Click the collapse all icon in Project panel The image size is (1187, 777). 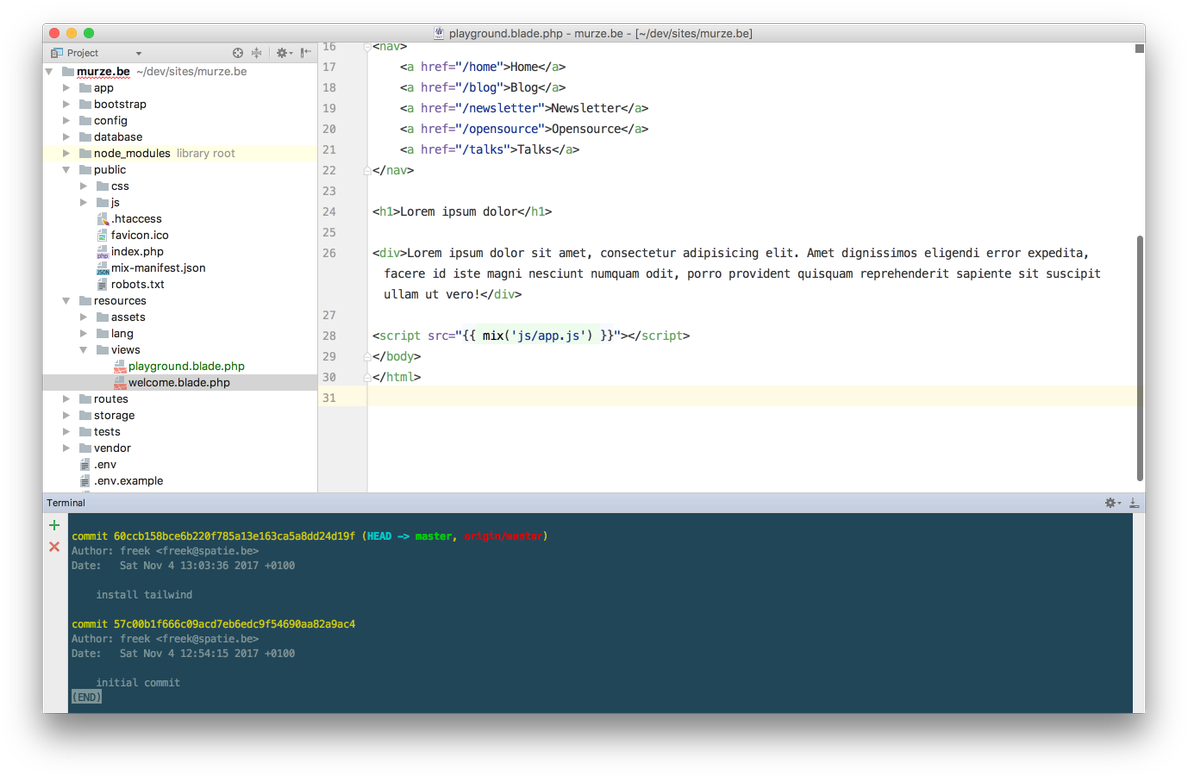coord(257,53)
